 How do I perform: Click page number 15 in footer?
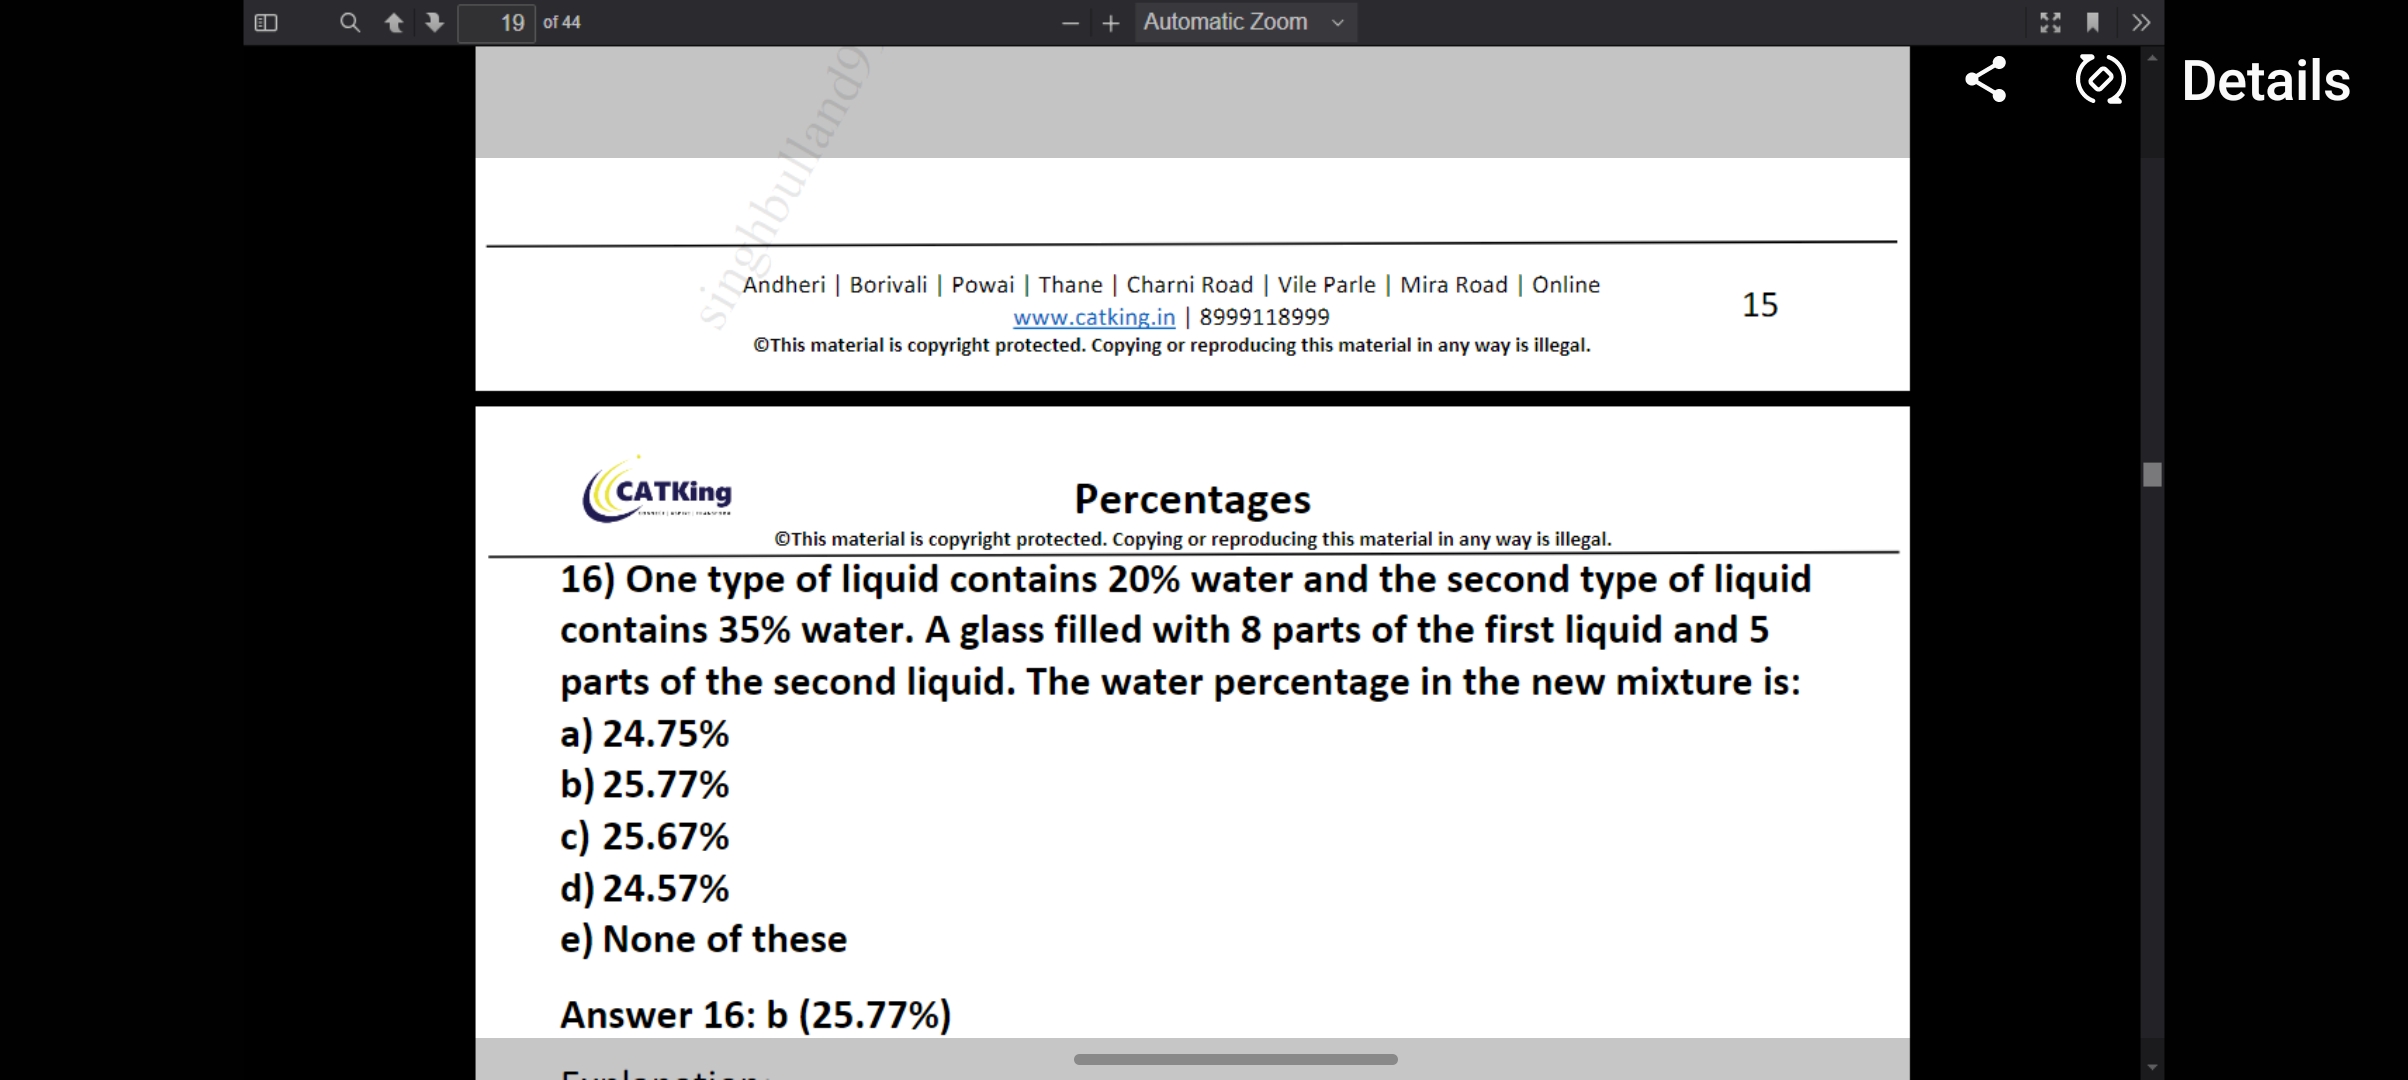click(1760, 305)
